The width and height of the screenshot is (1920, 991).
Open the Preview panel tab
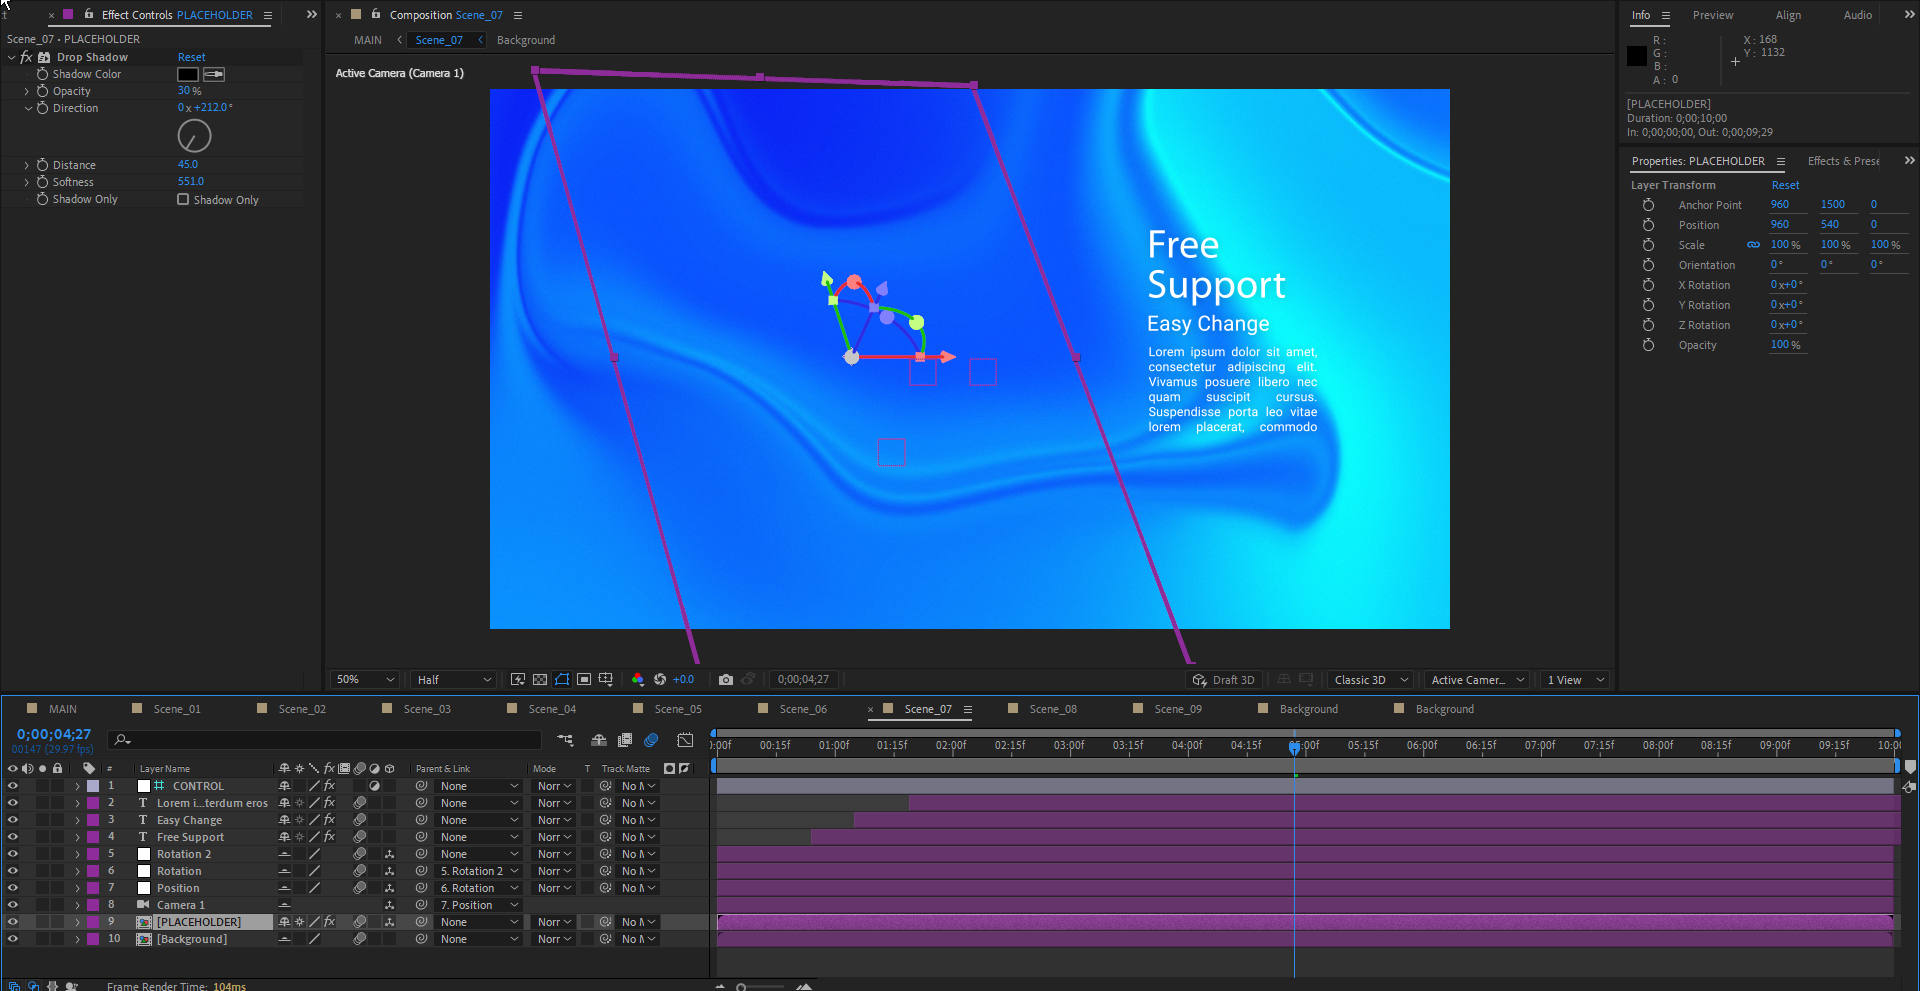(1713, 15)
